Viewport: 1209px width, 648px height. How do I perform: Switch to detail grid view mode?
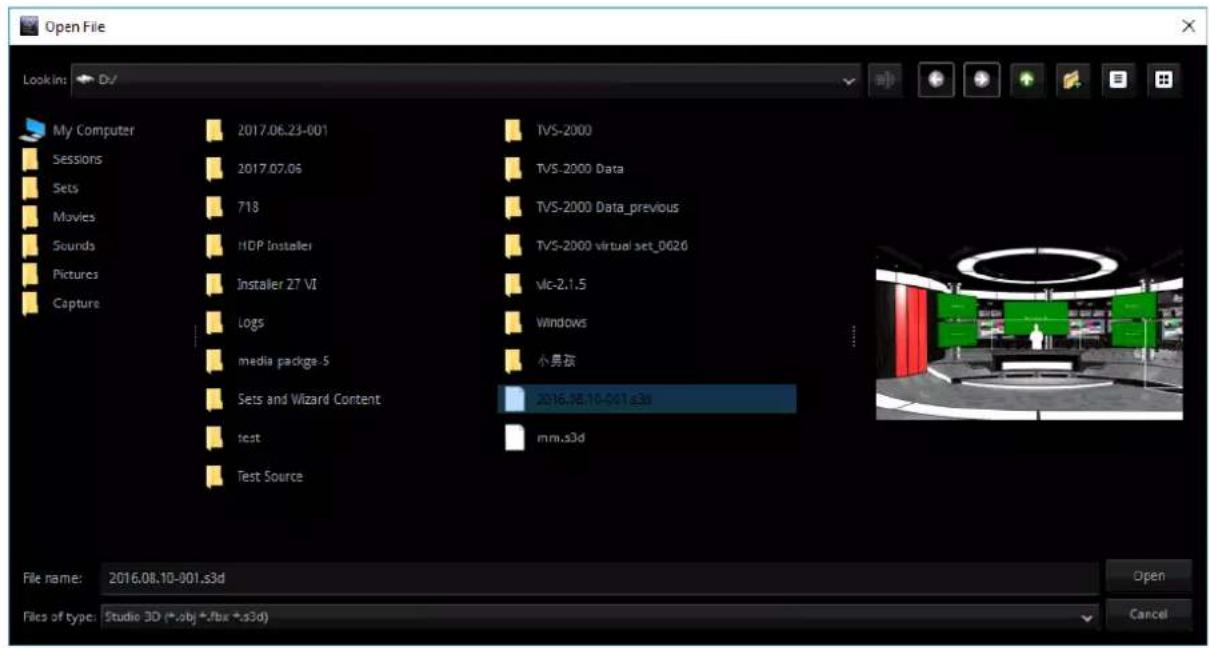pos(1164,81)
